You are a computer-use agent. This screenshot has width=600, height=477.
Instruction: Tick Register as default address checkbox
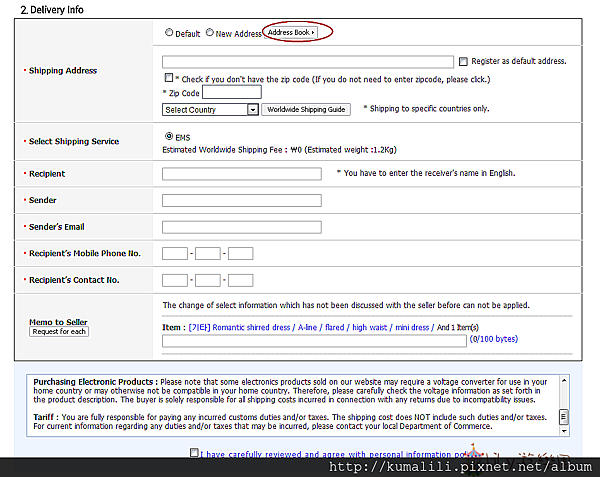pos(463,61)
